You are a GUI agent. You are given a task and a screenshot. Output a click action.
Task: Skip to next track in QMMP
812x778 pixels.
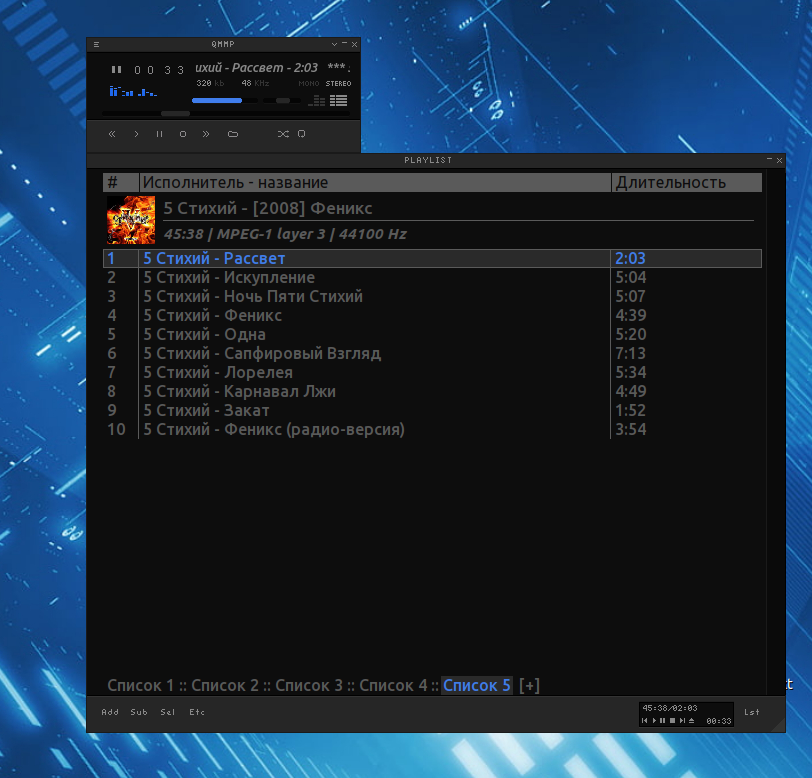(x=206, y=134)
